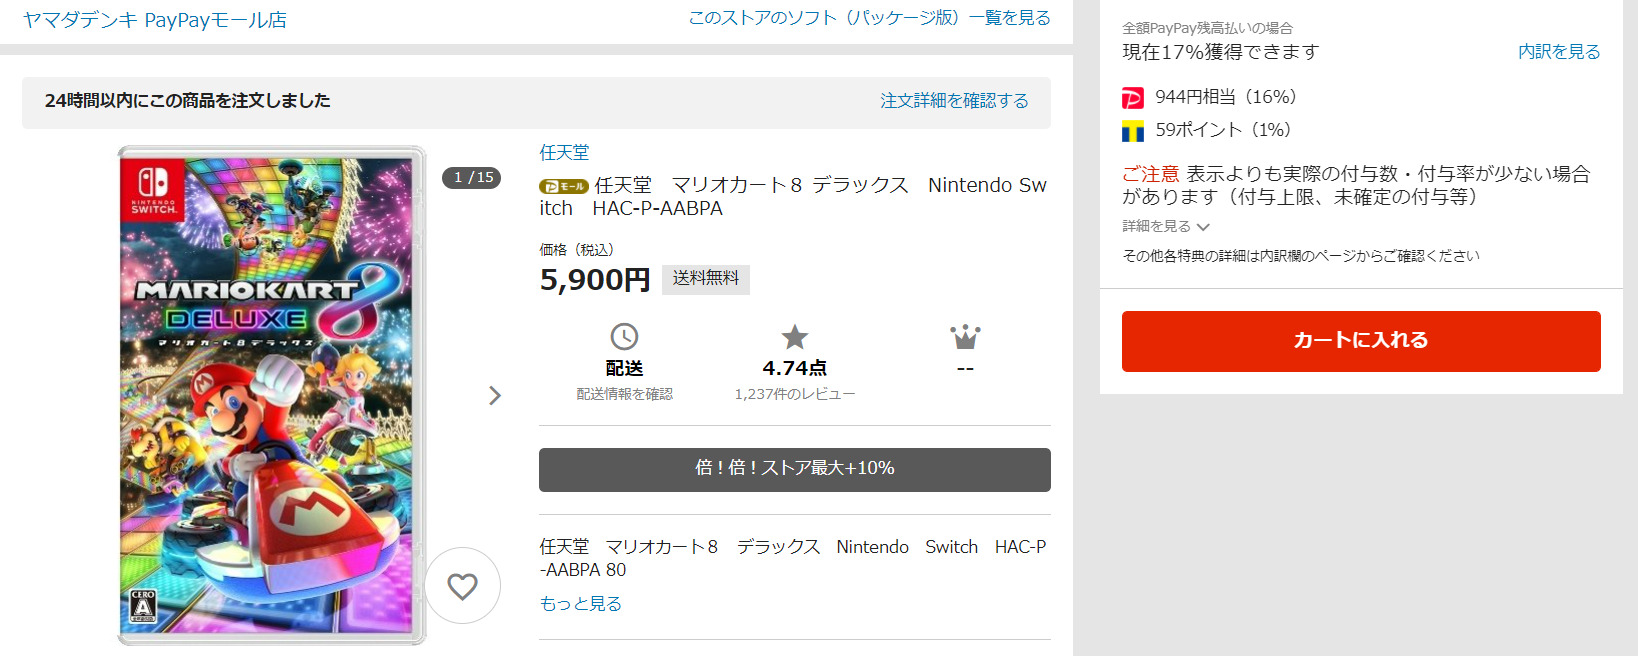Screen dimensions: 1638x656
Task: Open このストアのソフト一覧を見る link
Action: tap(869, 18)
